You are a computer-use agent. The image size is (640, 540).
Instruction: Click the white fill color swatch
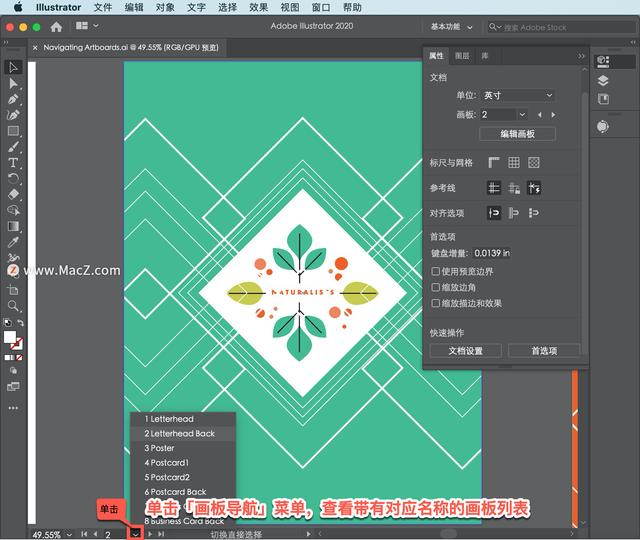(x=9, y=337)
